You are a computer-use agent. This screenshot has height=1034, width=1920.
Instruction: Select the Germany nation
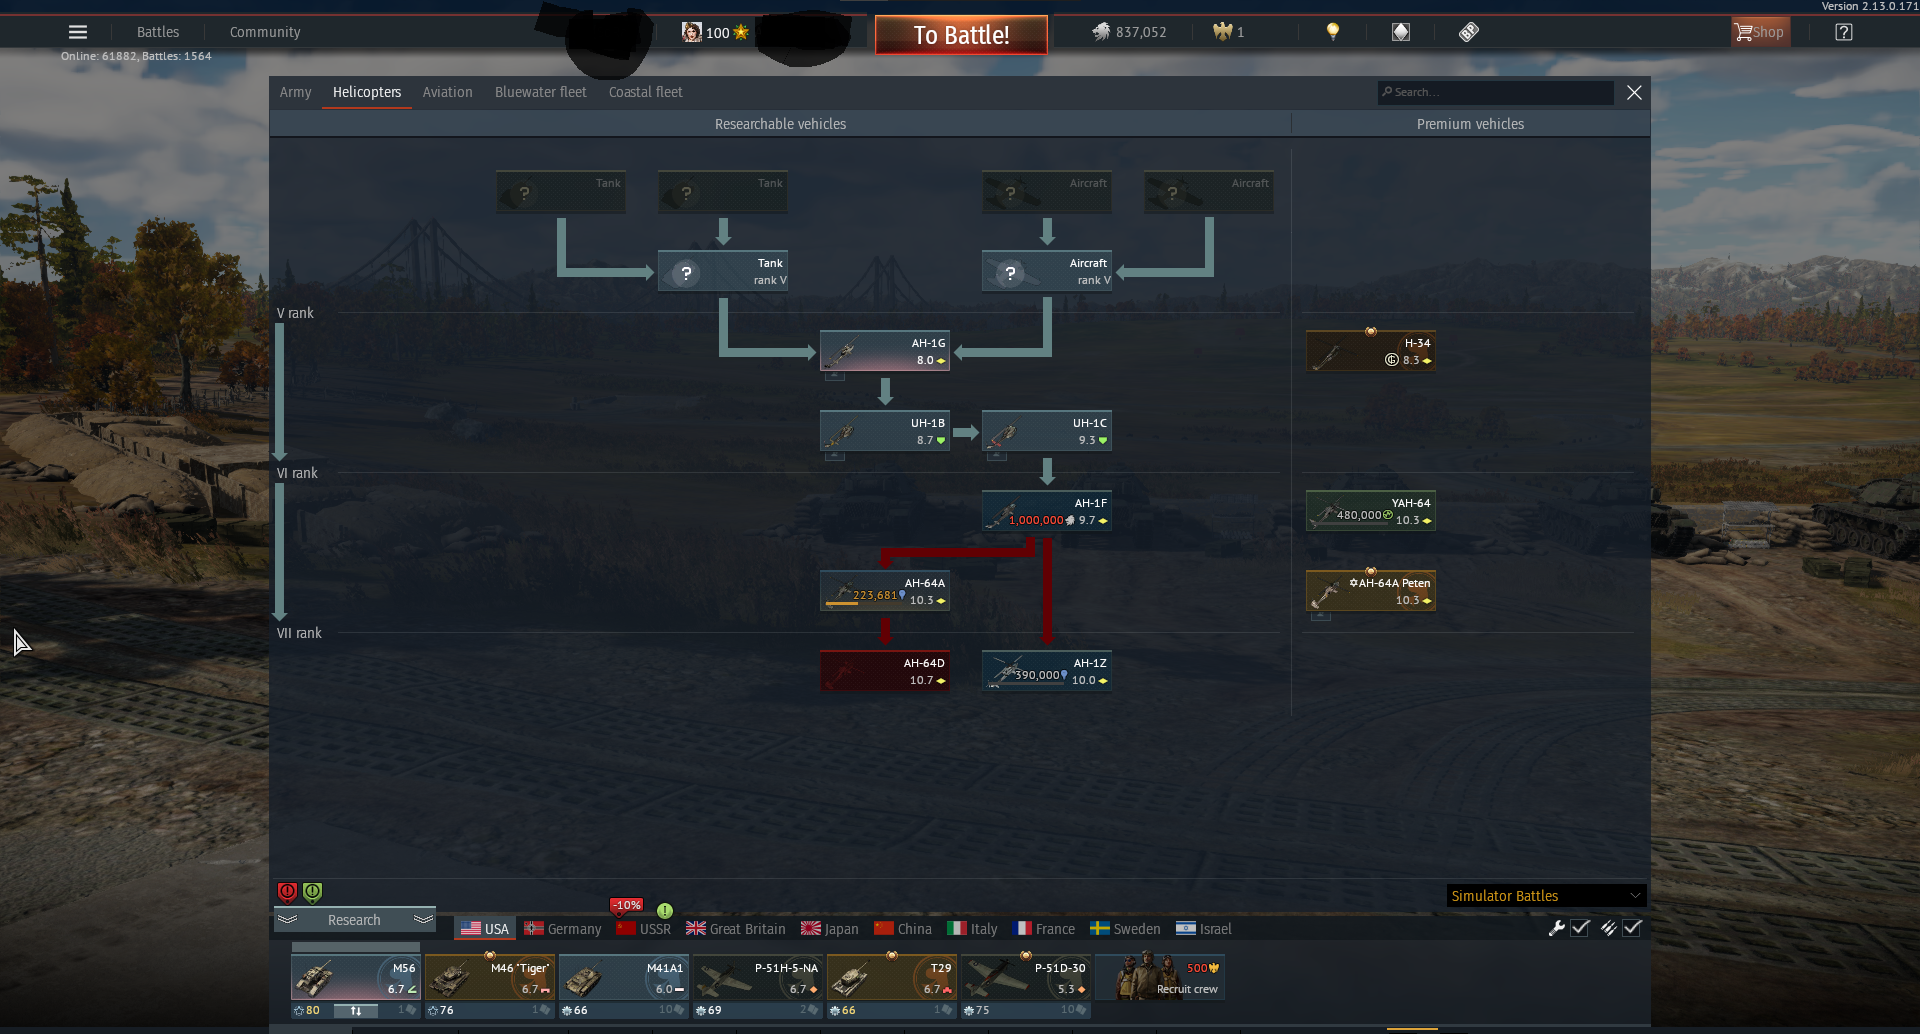tap(562, 929)
